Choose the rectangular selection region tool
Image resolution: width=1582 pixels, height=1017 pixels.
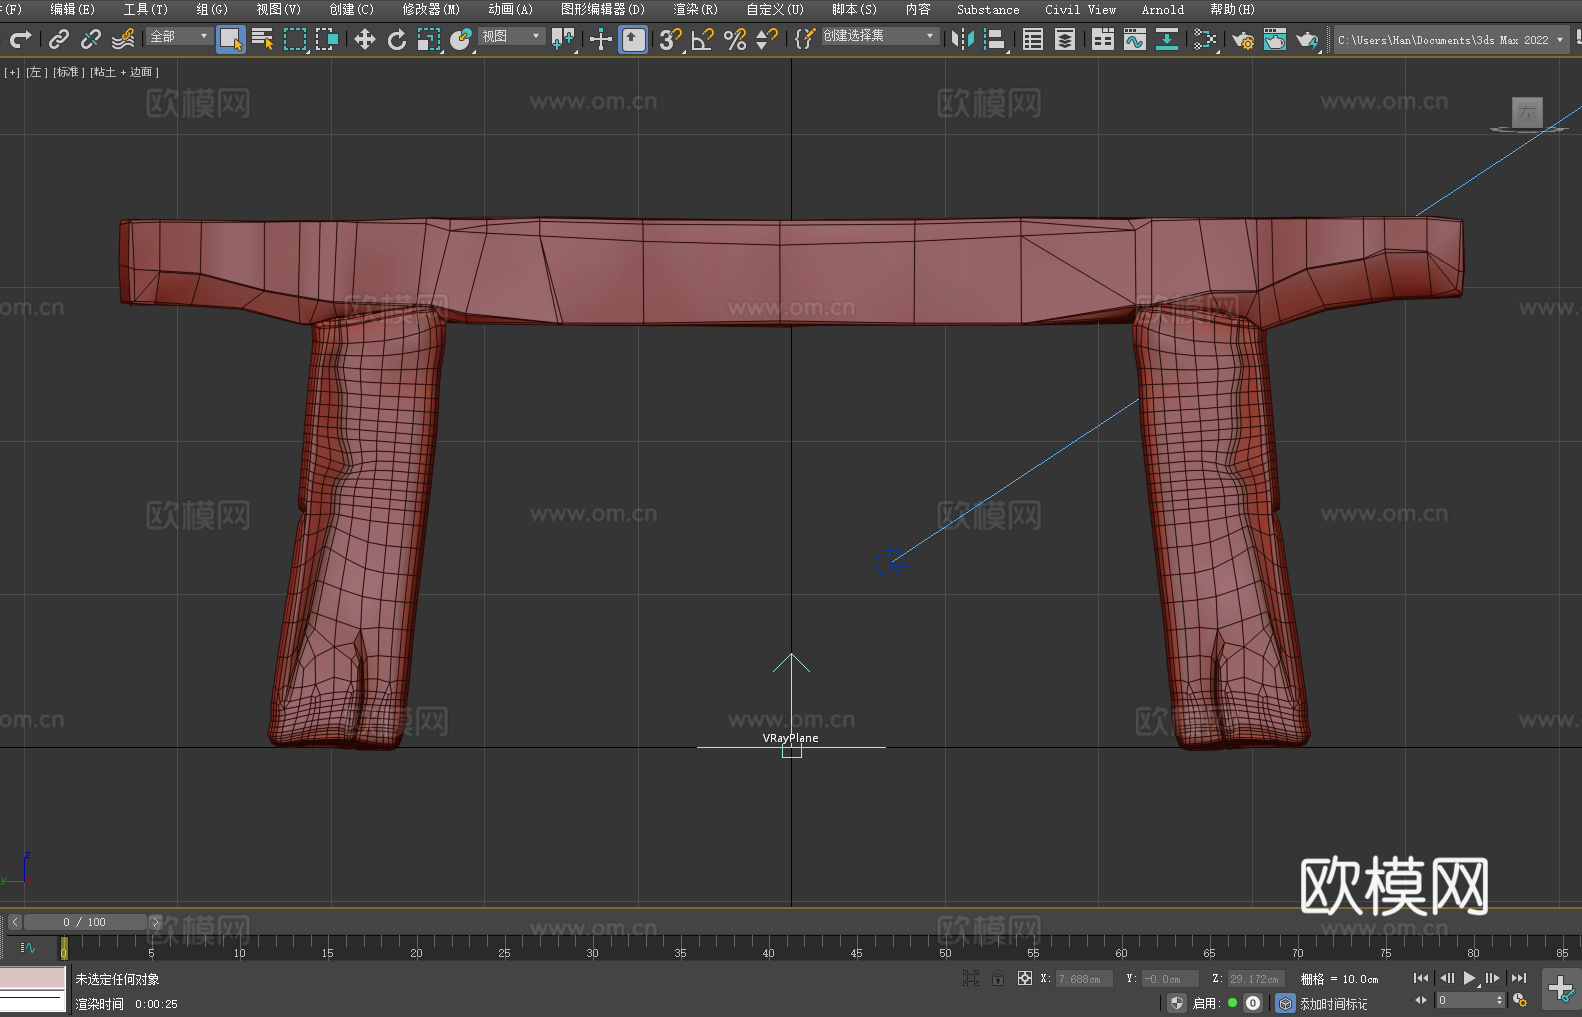[x=295, y=39]
